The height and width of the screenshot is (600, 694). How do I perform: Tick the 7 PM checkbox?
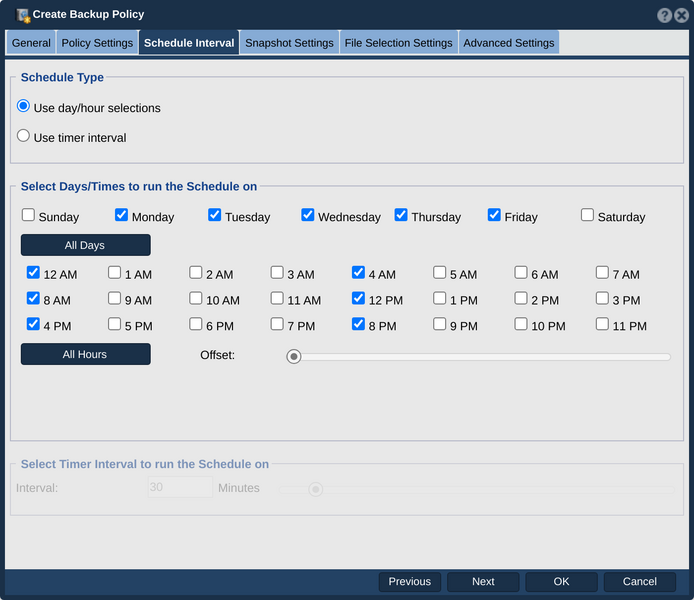click(x=277, y=324)
